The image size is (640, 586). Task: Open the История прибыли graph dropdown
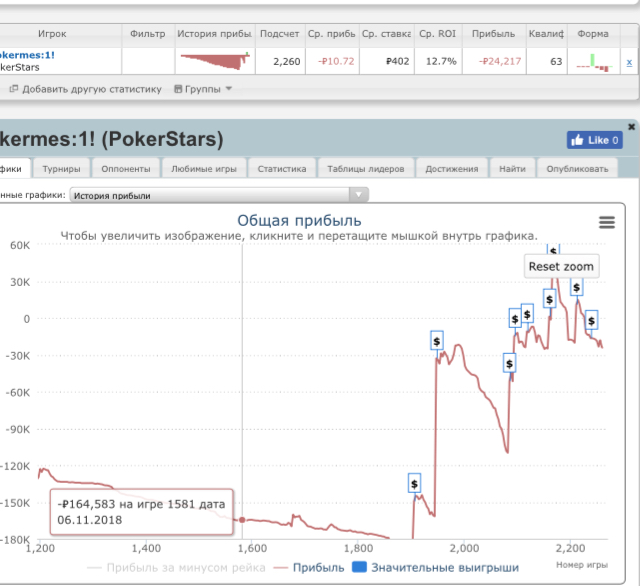[x=220, y=195]
